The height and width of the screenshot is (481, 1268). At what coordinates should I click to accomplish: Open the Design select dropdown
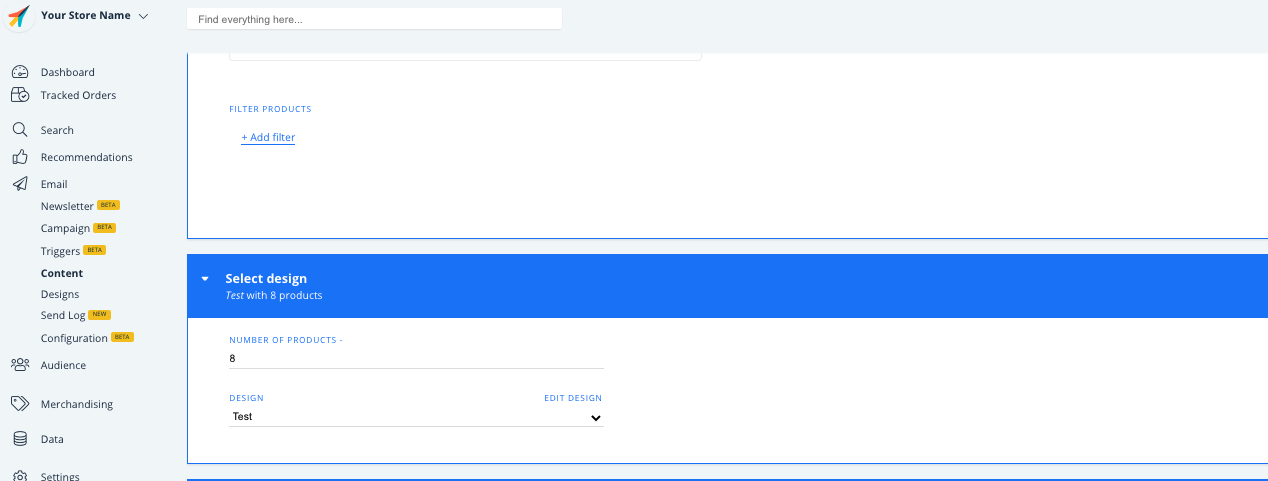pos(416,417)
